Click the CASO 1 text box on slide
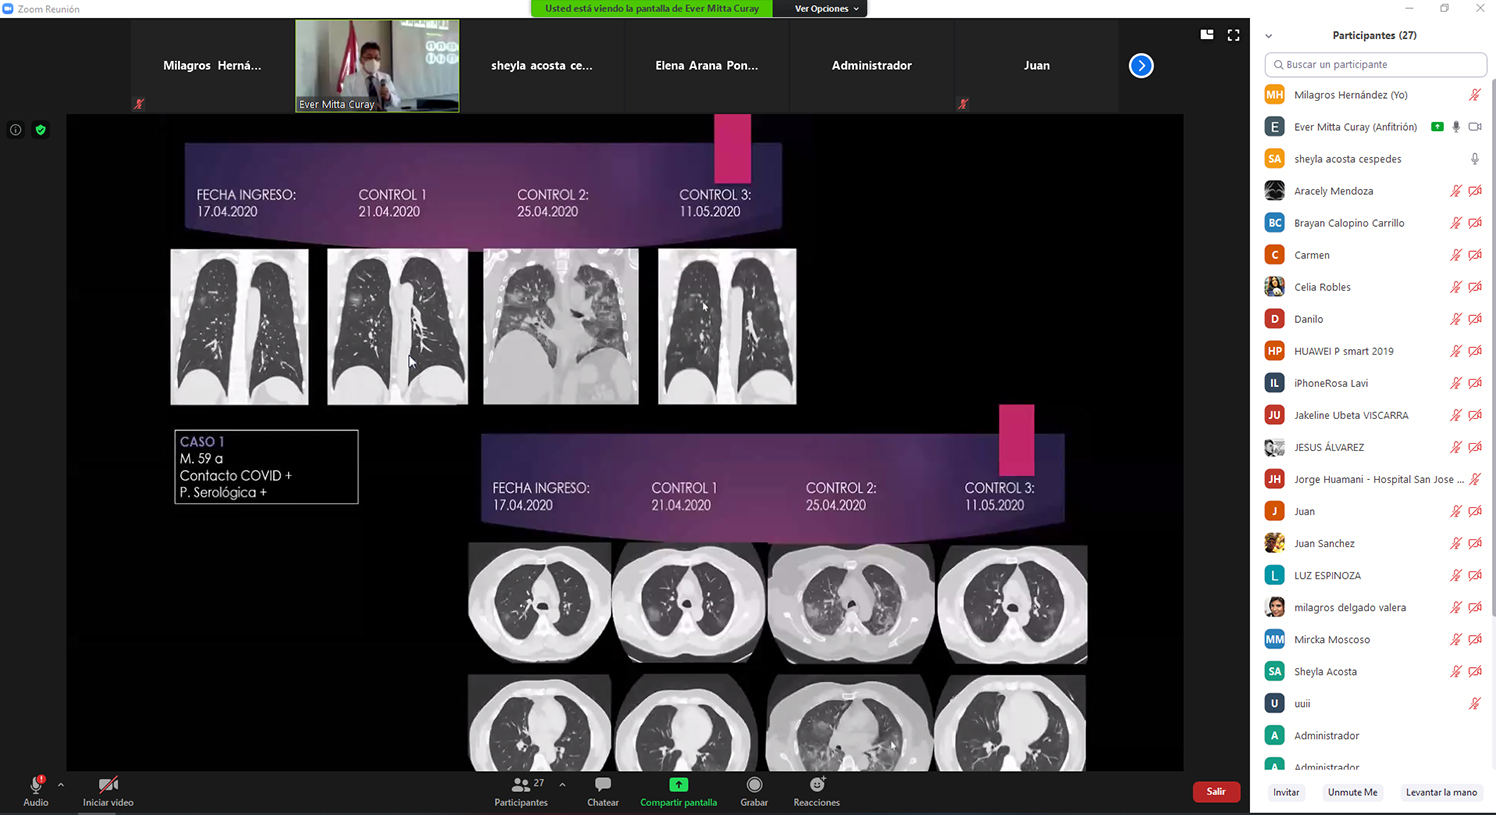 (x=266, y=467)
